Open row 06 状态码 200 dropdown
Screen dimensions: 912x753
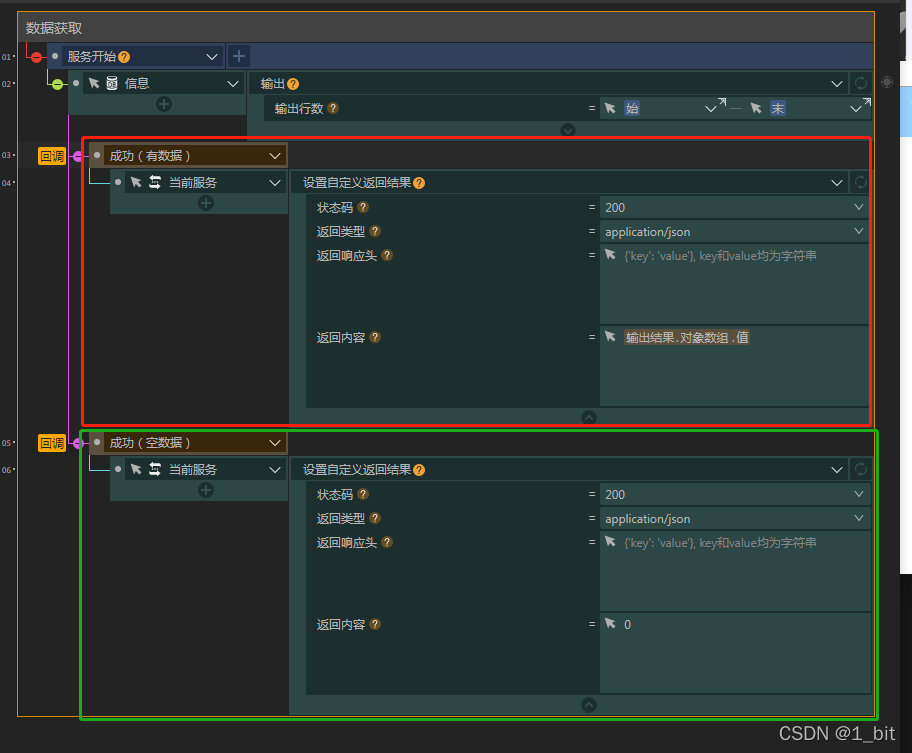point(858,494)
